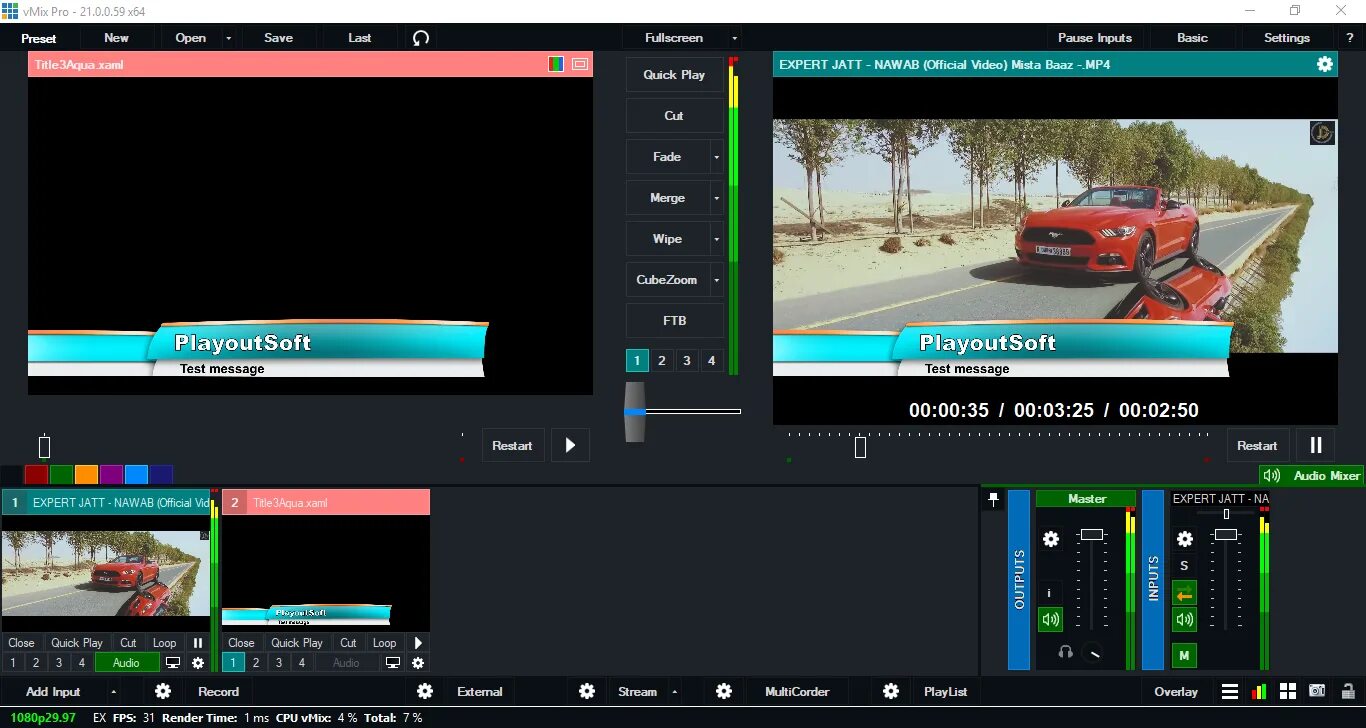1366x728 pixels.
Task: Expand the Stream arrow
Action: click(675, 691)
